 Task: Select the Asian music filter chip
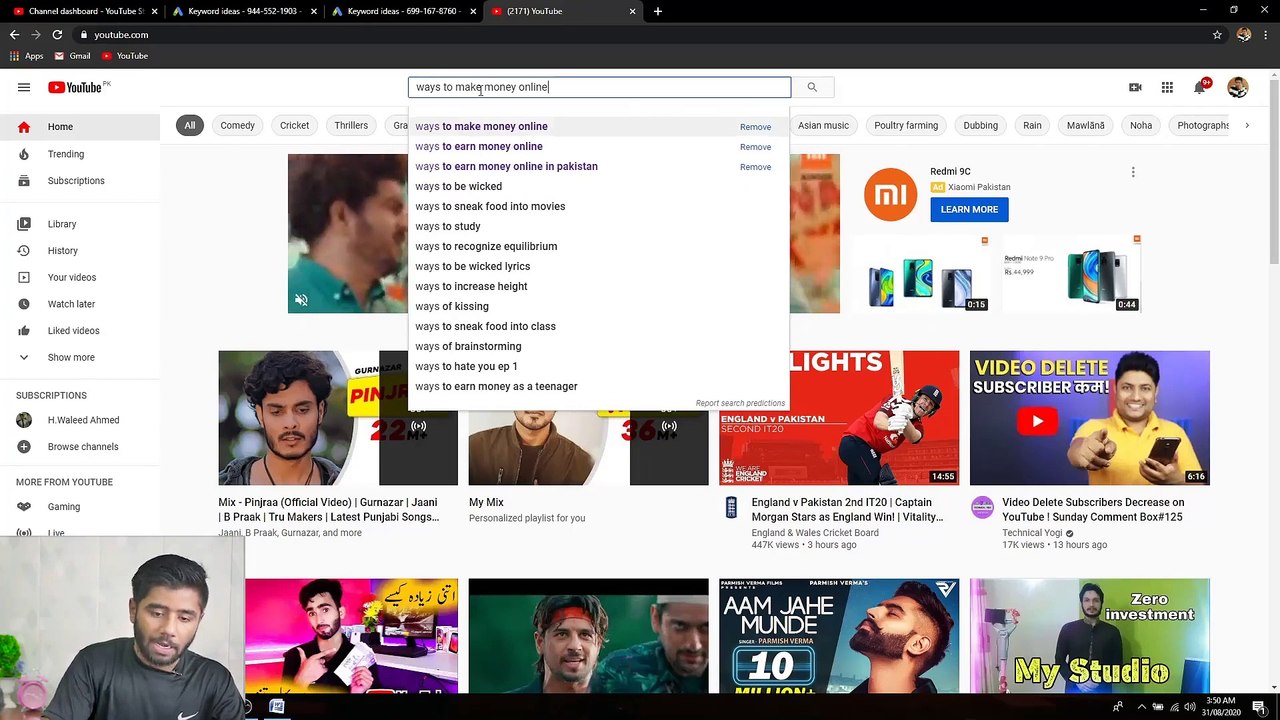click(x=823, y=126)
